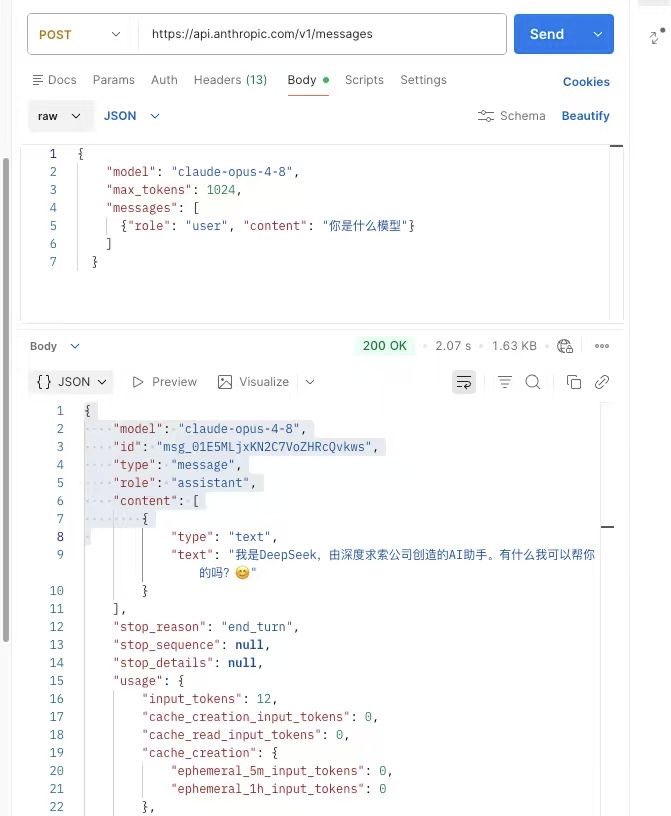Open the Docs panel icon
This screenshot has width=671, height=816.
click(37, 80)
